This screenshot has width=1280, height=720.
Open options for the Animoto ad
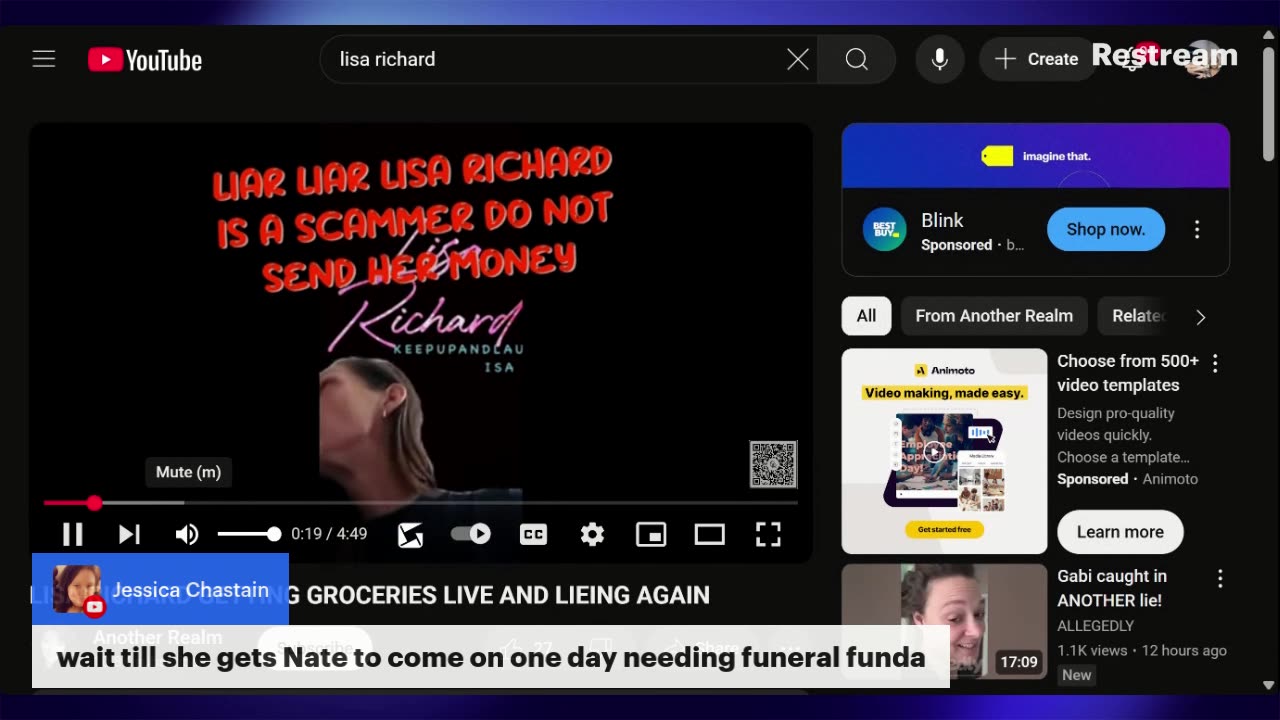point(1215,363)
